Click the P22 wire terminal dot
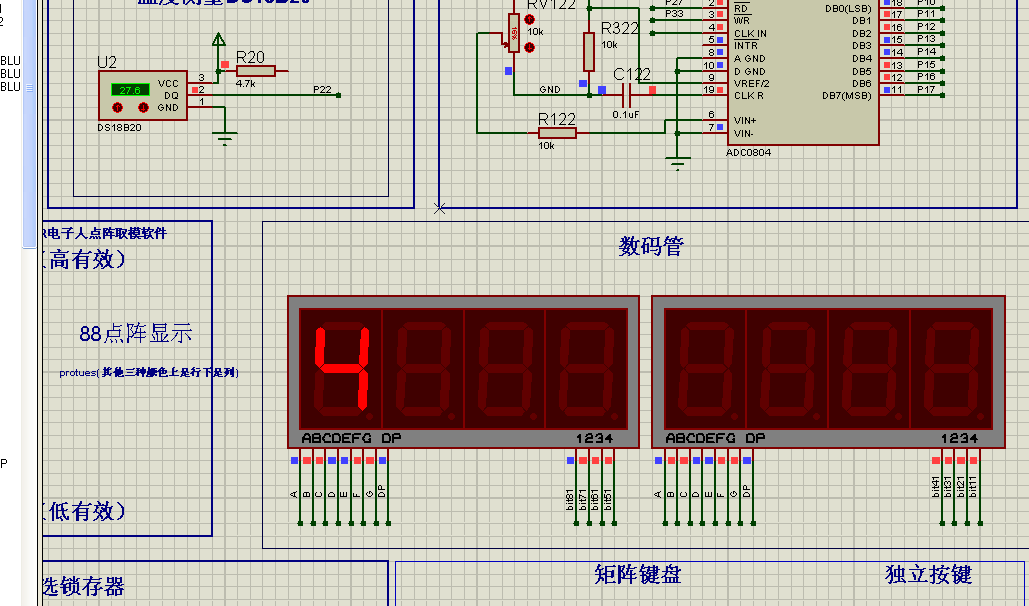1029x606 pixels. 338,96
